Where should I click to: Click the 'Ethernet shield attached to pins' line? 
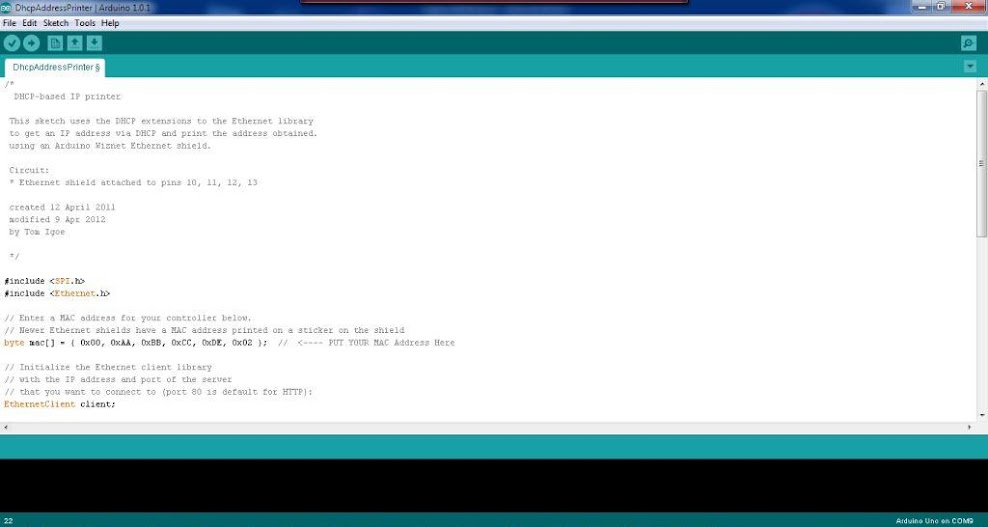(133, 183)
